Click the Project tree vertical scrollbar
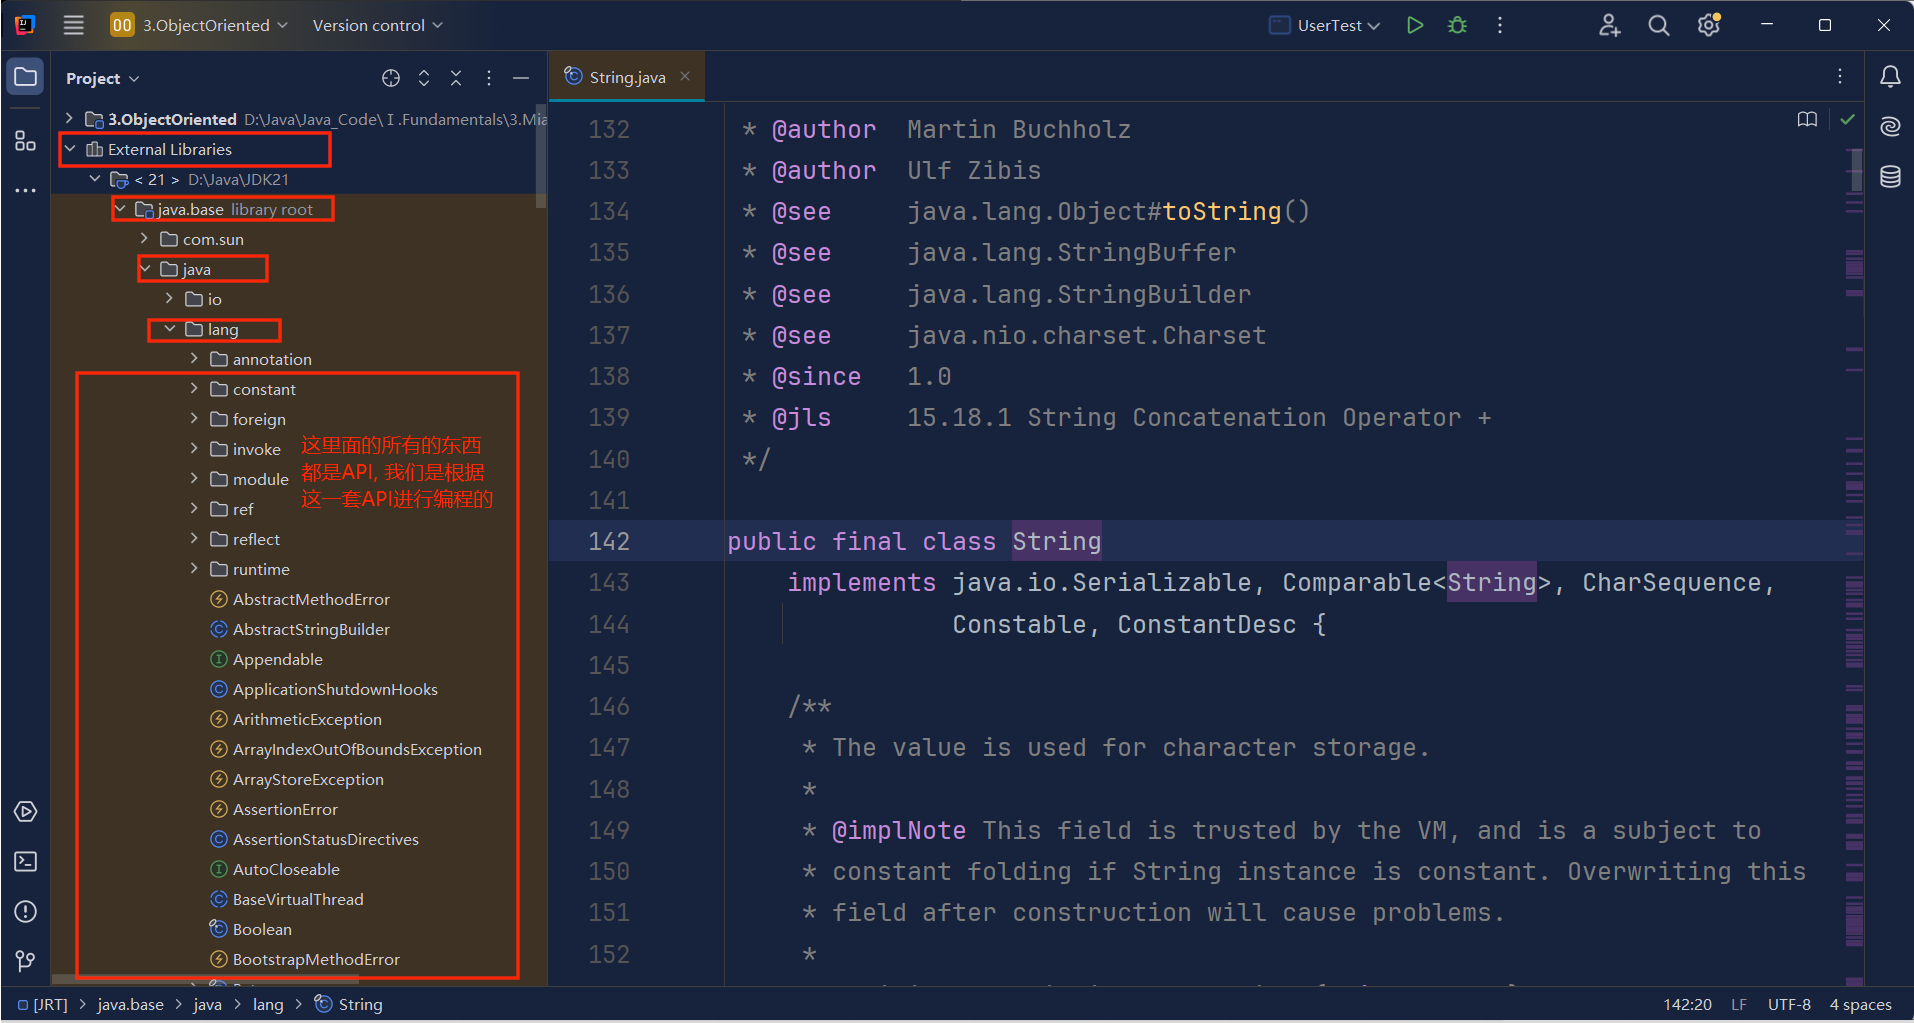1914x1023 pixels. 541,156
